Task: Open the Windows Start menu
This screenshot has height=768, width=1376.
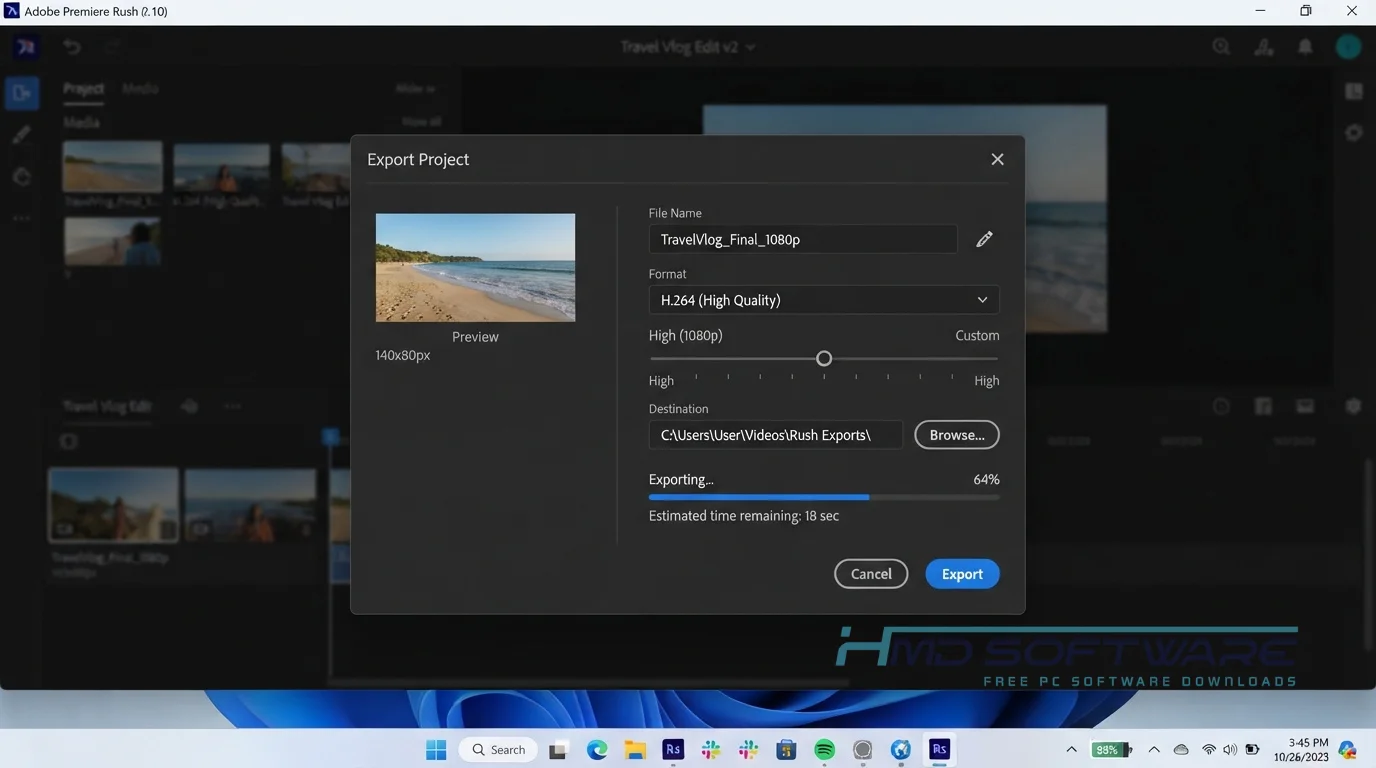Action: [436, 750]
